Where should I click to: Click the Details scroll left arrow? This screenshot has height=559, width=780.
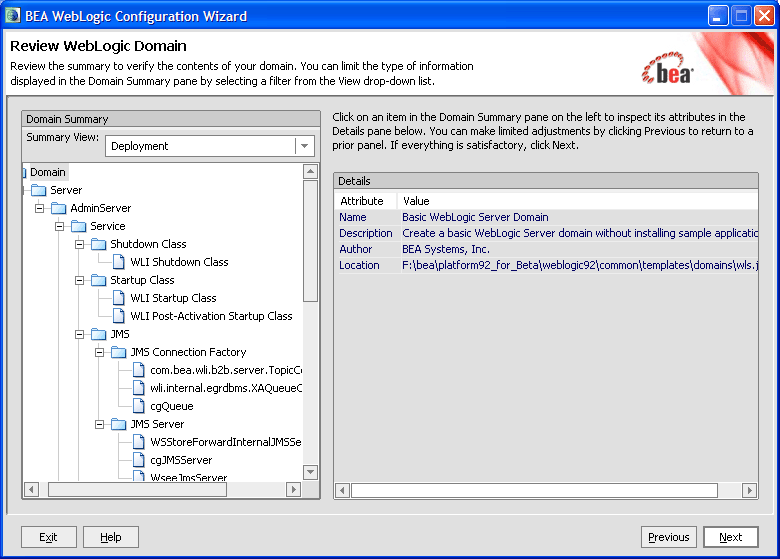pyautogui.click(x=342, y=491)
